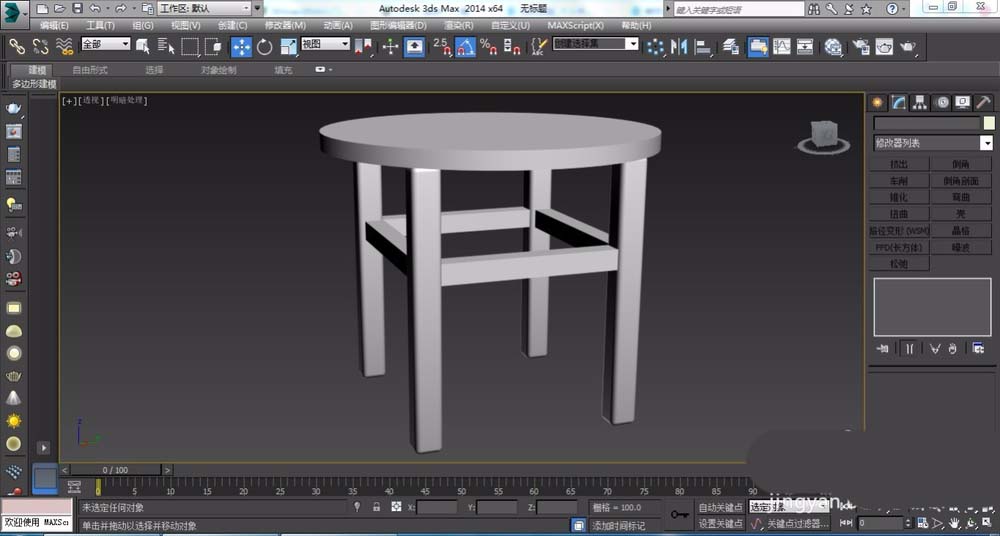Click the X coordinate input field
Viewport: 1000px width, 536px height.
tap(437, 507)
